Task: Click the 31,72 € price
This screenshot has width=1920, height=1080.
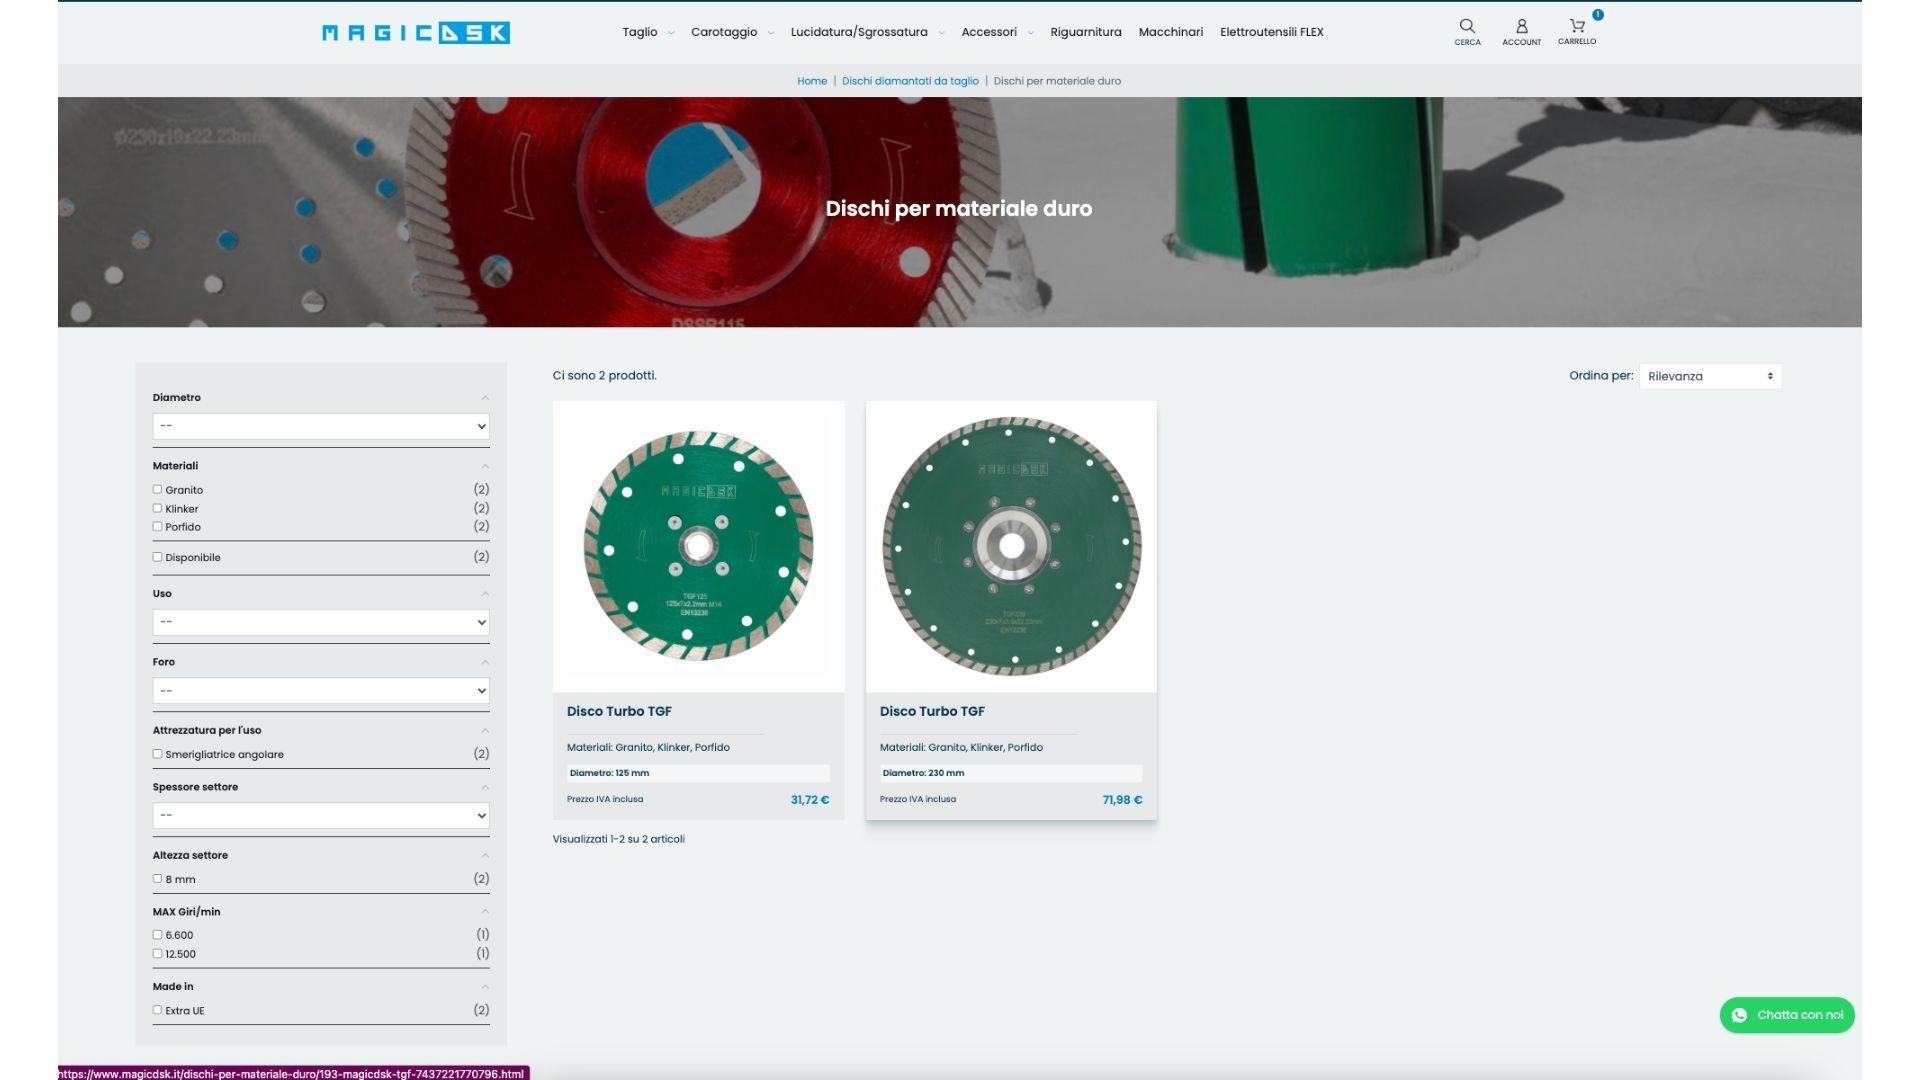Action: pos(810,800)
